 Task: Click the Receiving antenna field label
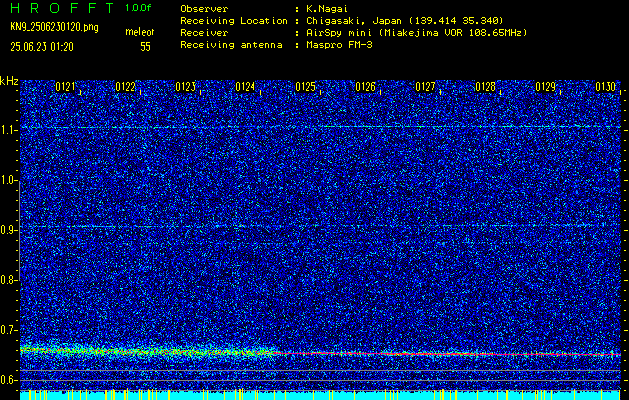coord(231,45)
